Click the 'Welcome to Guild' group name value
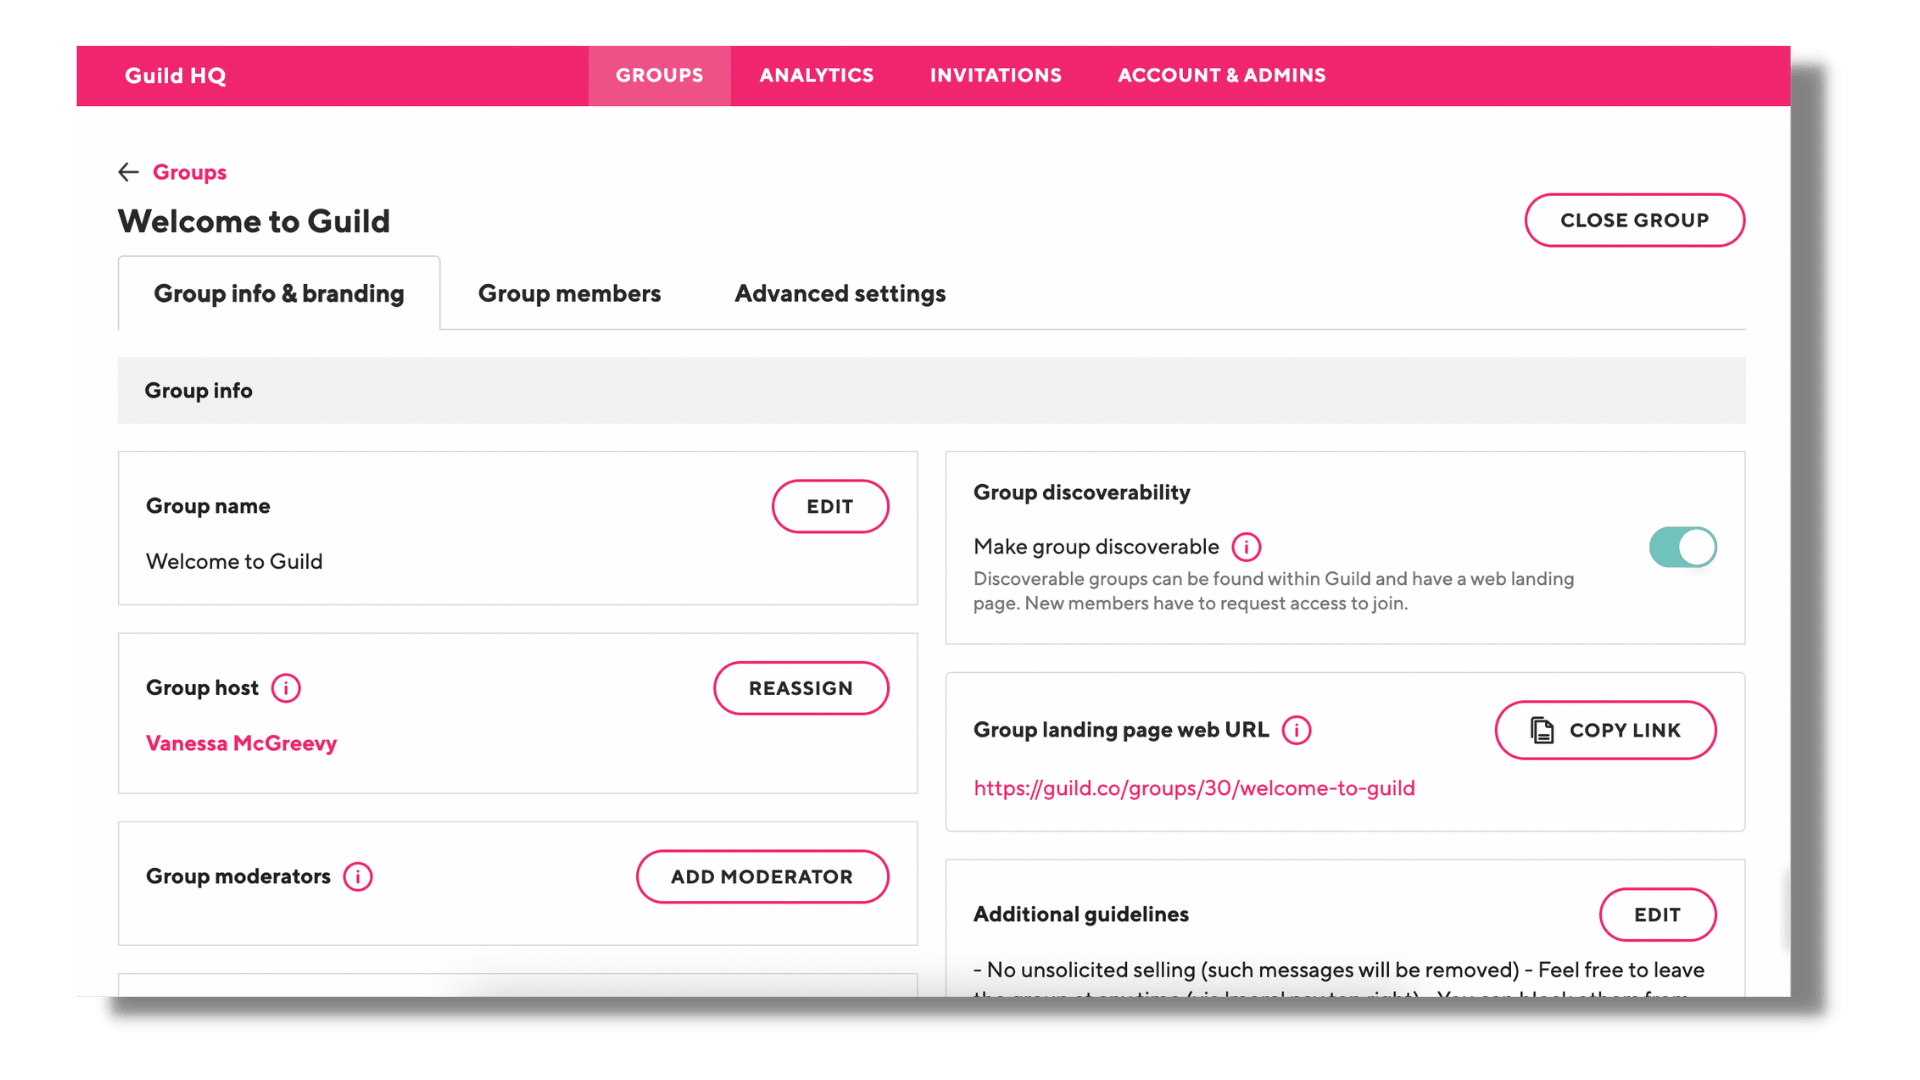The height and width of the screenshot is (1080, 1920). point(234,561)
